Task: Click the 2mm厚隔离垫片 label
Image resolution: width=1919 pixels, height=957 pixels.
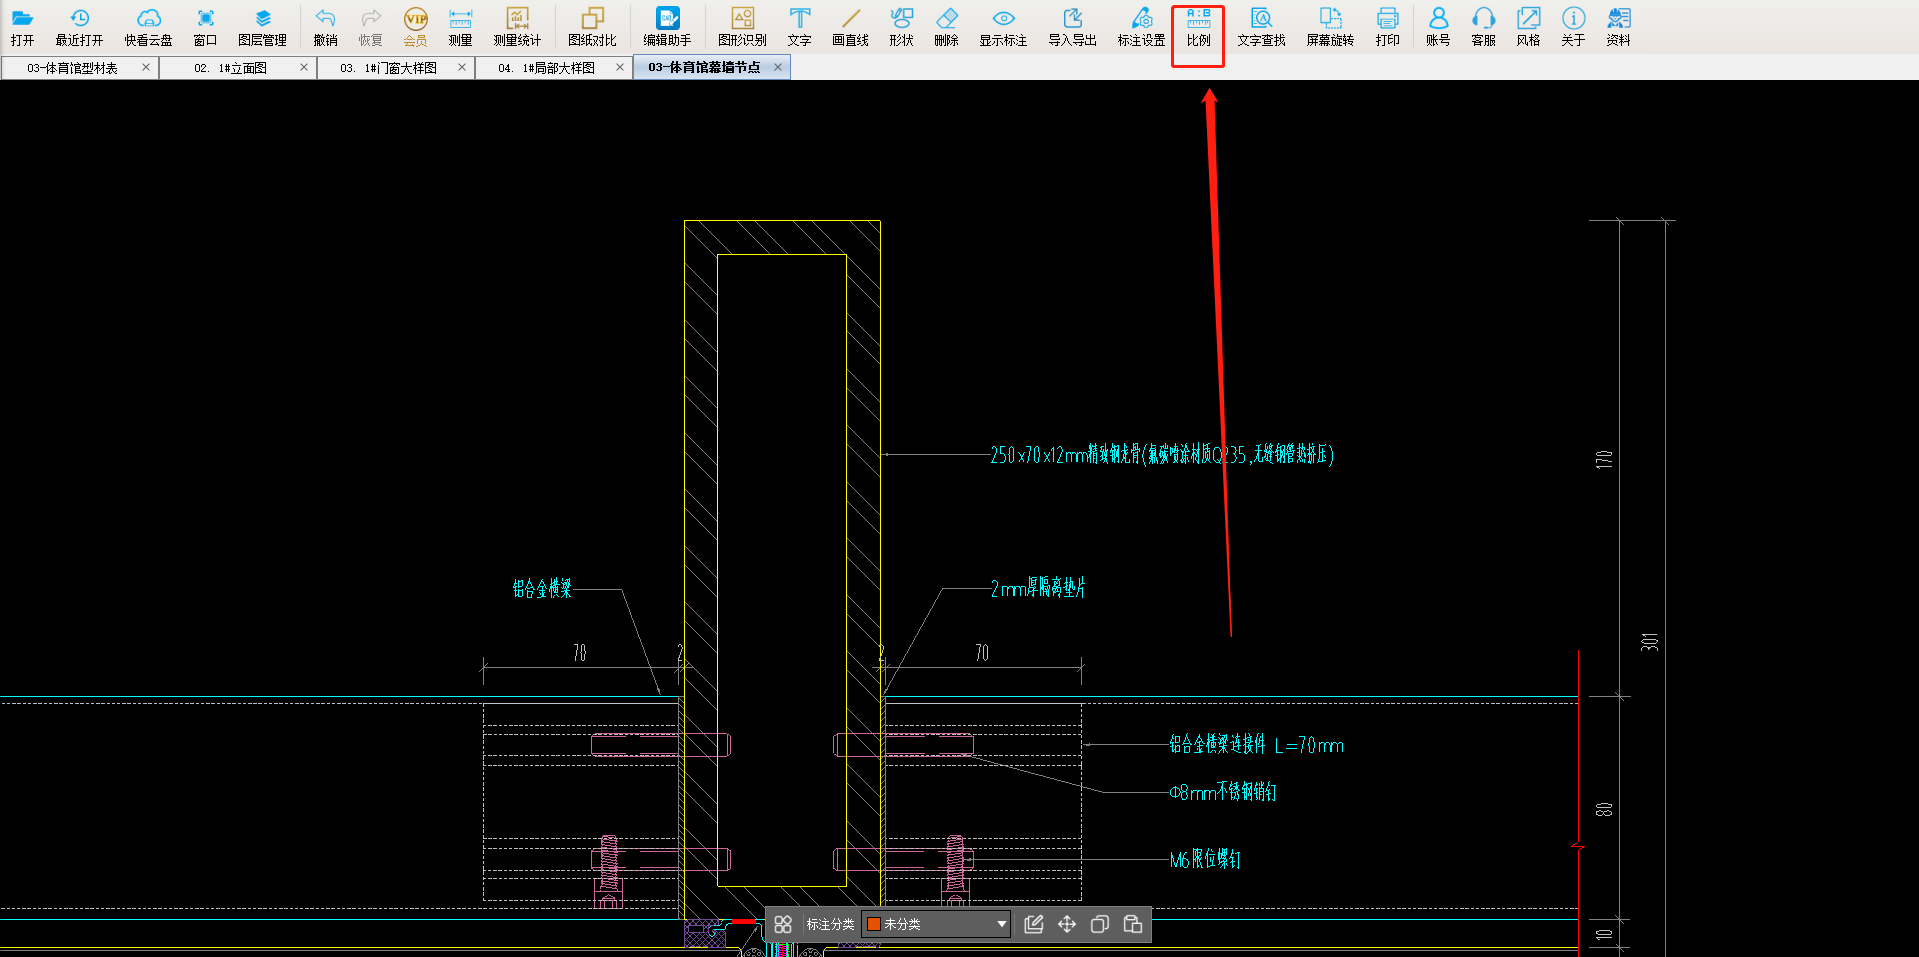Action: click(1038, 588)
